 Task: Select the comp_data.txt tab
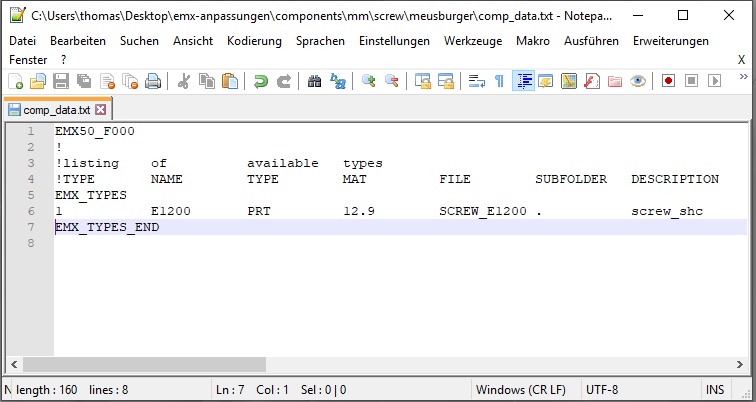[x=57, y=110]
